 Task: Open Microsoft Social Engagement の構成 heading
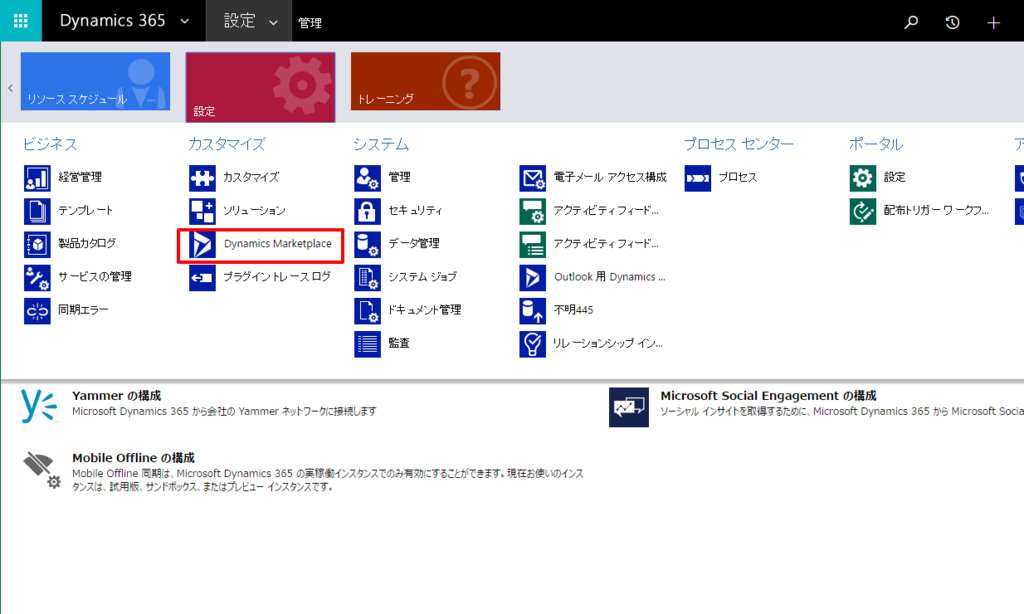(x=768, y=396)
